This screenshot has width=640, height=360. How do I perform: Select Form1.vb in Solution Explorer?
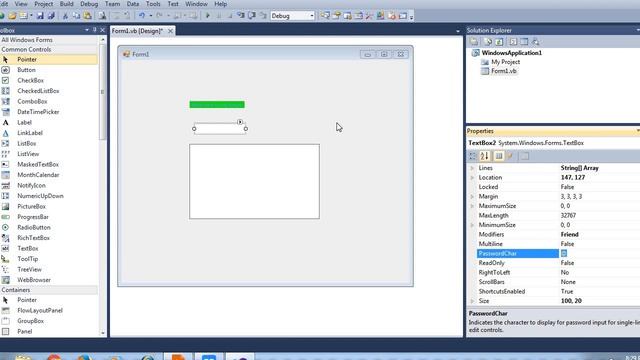(504, 71)
